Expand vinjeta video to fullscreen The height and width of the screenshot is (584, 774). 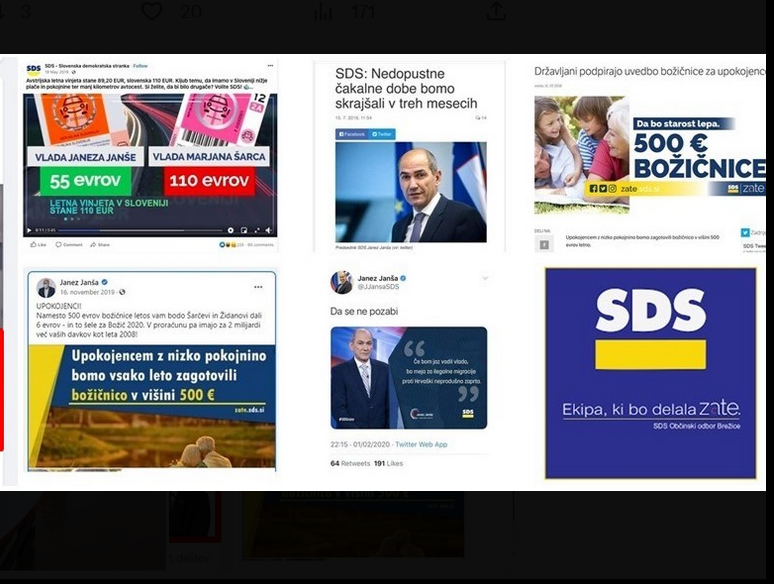[257, 231]
